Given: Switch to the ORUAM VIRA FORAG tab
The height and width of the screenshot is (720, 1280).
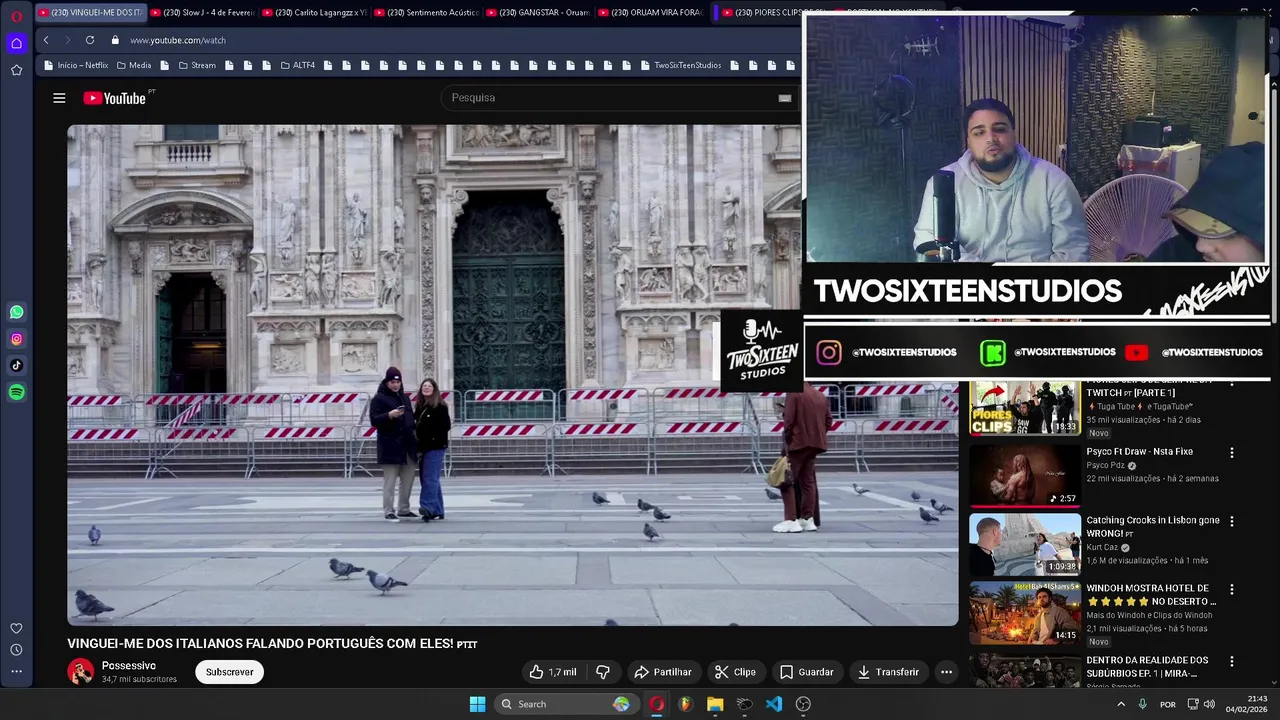Looking at the screenshot, I should click(651, 13).
